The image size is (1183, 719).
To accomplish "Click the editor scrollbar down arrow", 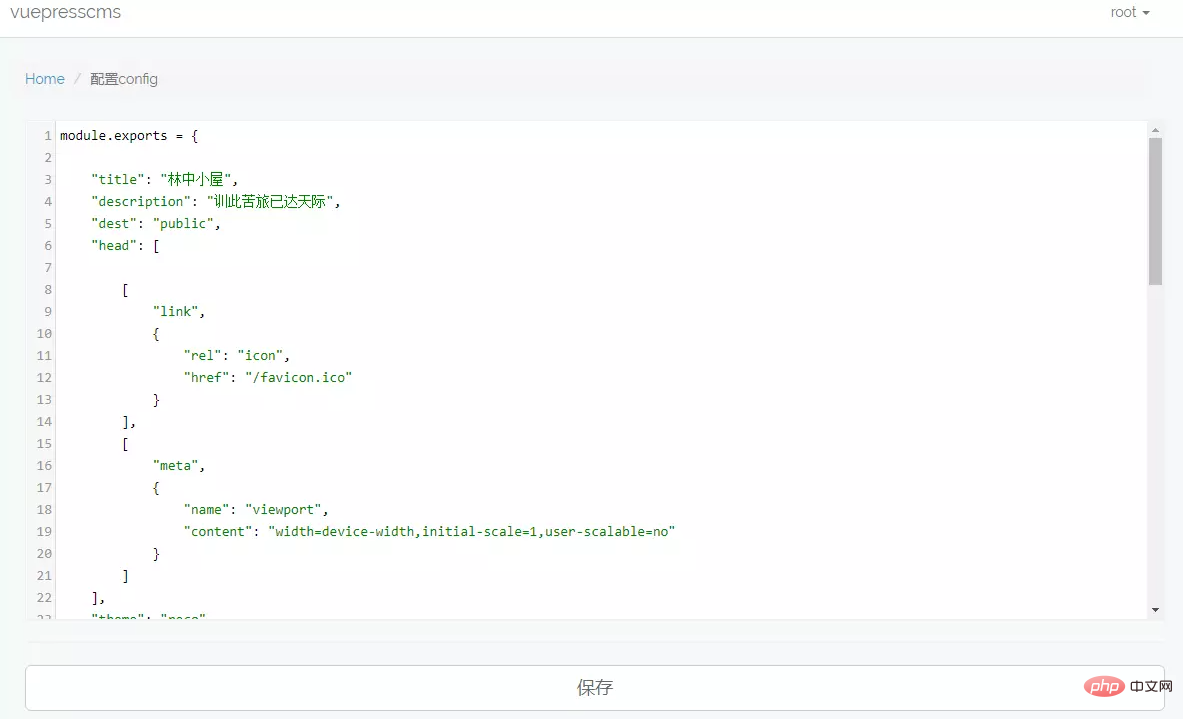I will pyautogui.click(x=1155, y=609).
